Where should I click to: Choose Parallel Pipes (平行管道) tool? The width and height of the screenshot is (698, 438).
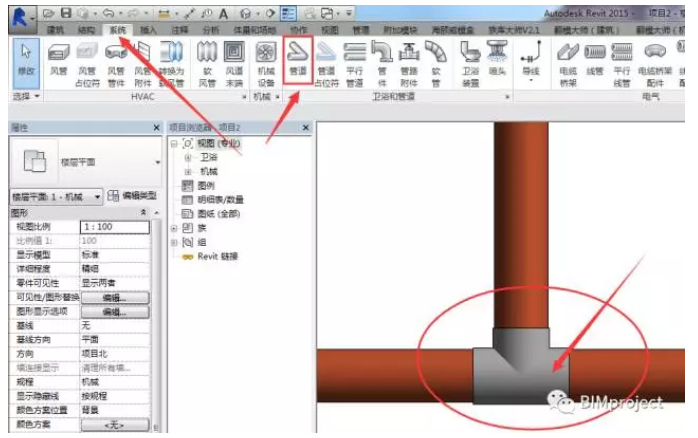pos(355,64)
